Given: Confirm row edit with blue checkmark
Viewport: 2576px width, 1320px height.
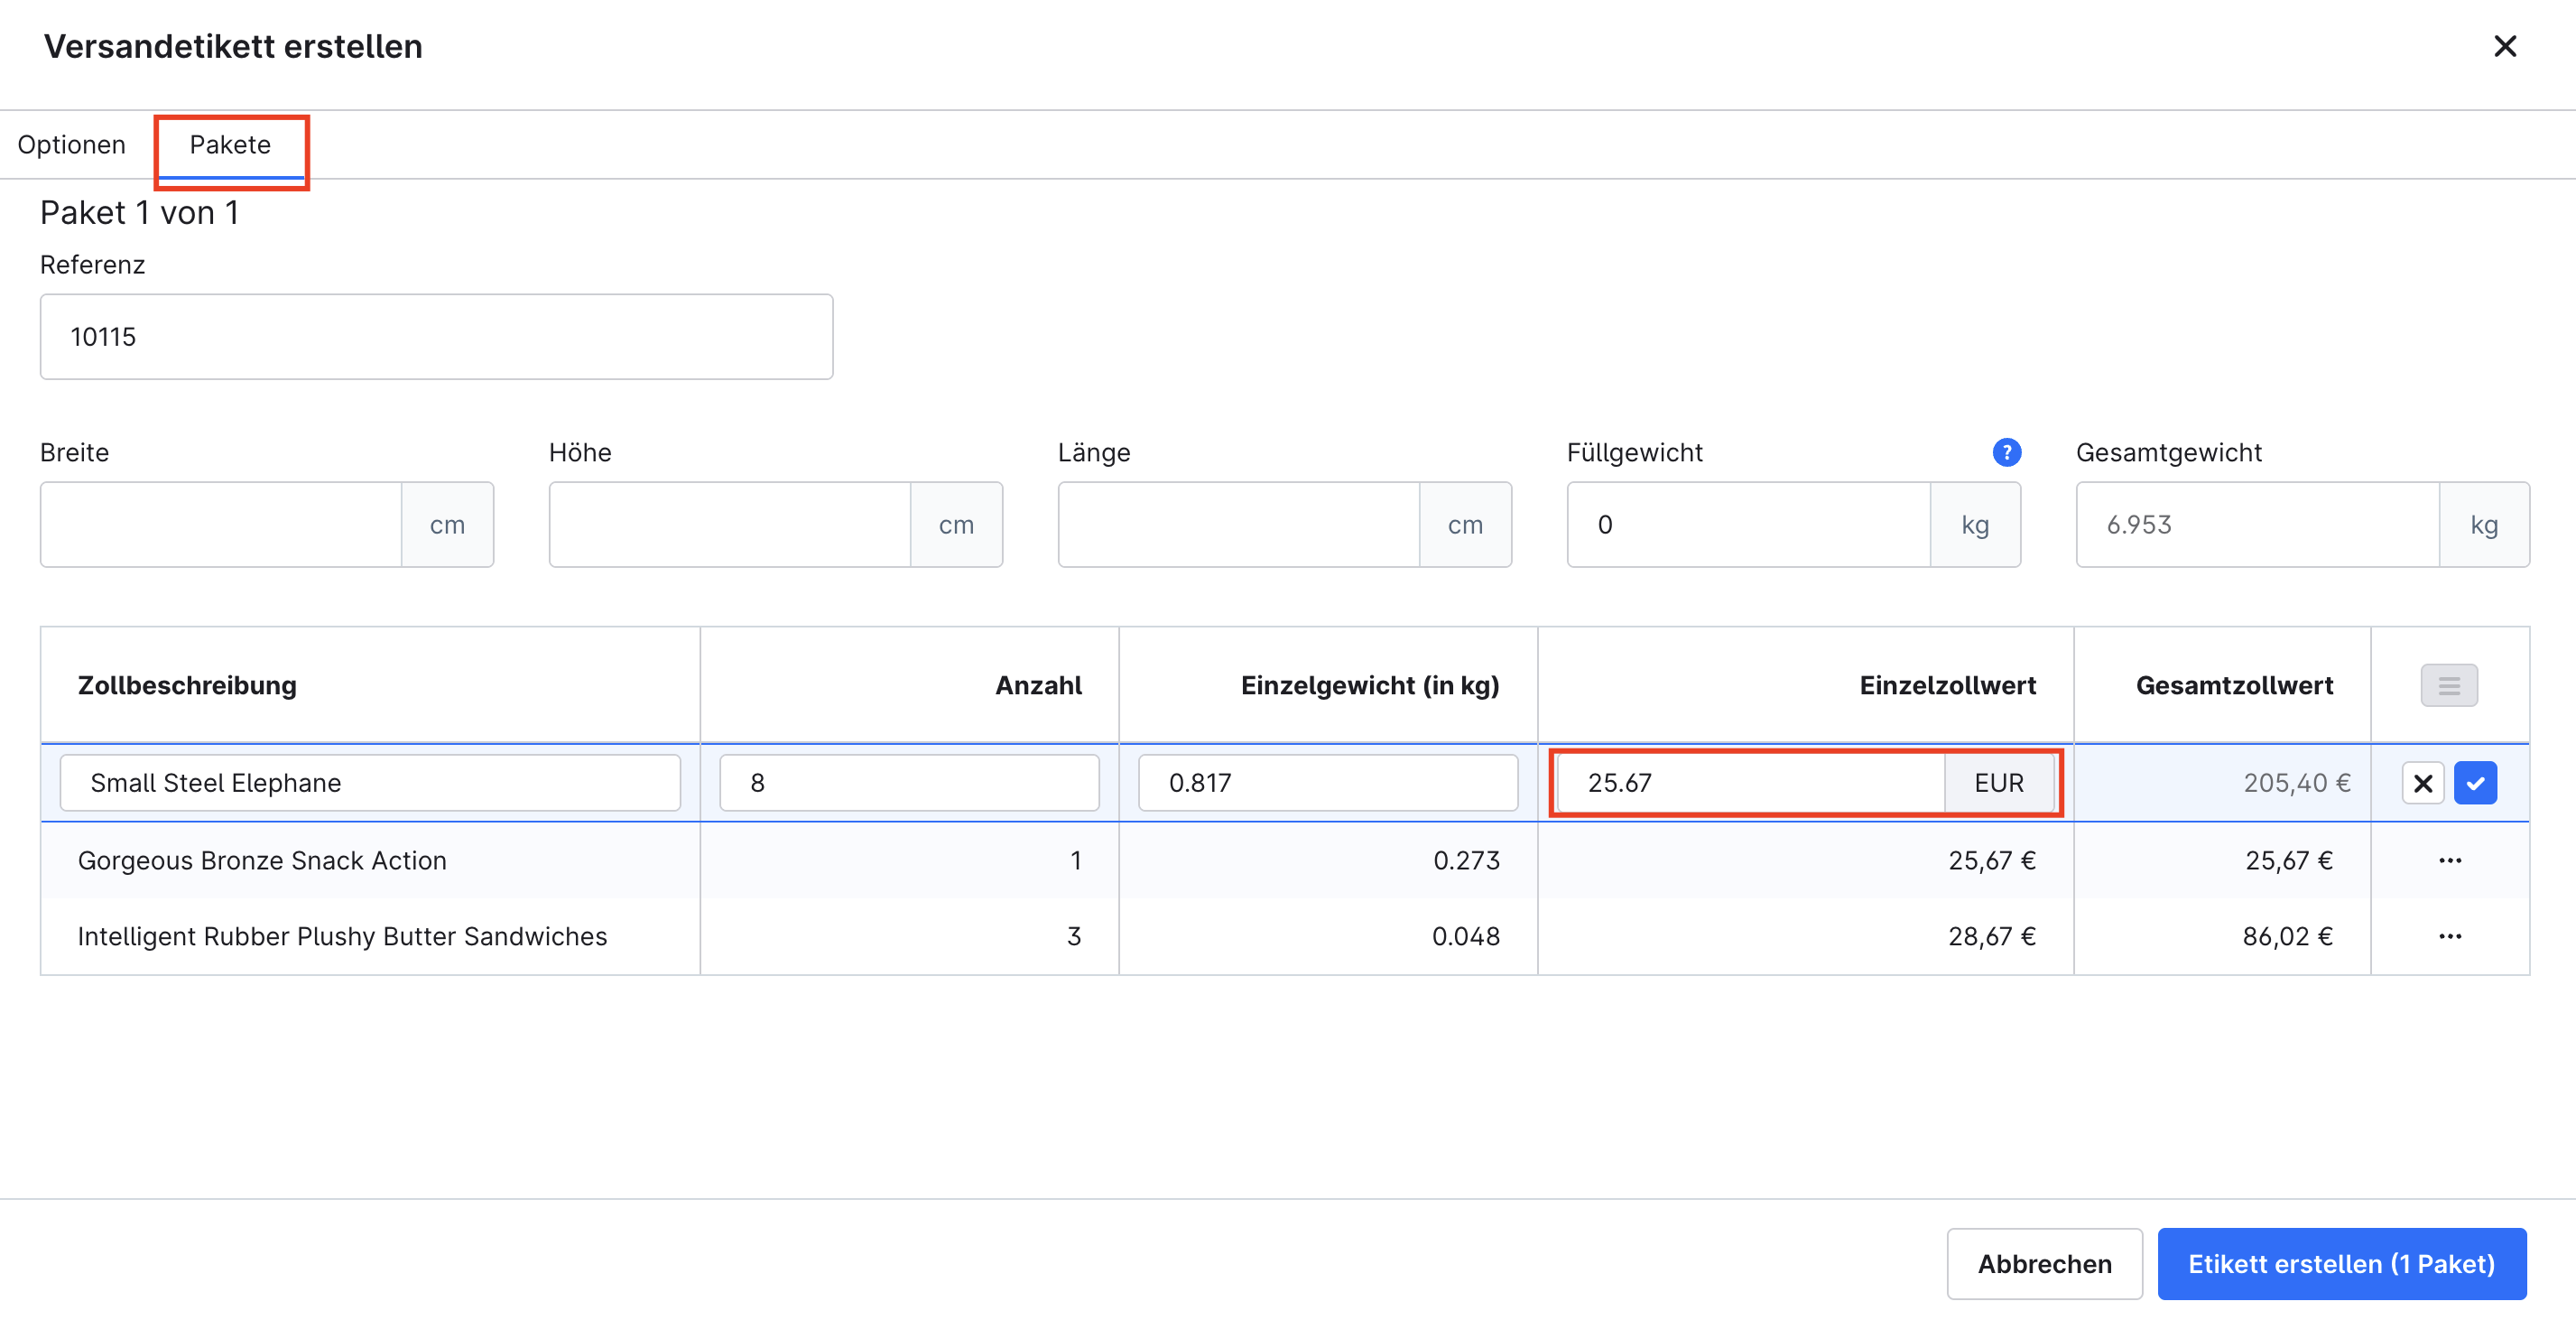Looking at the screenshot, I should coord(2475,783).
